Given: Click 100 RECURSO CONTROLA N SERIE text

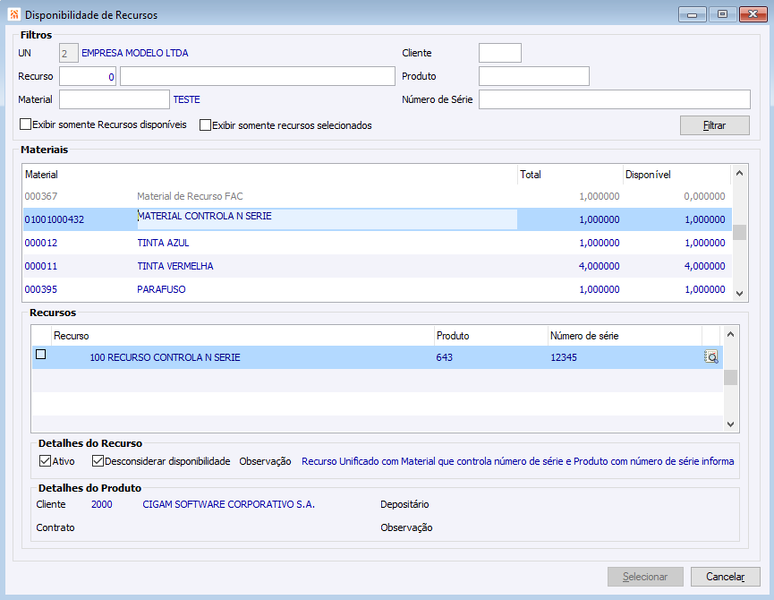Looking at the screenshot, I should 165,357.
